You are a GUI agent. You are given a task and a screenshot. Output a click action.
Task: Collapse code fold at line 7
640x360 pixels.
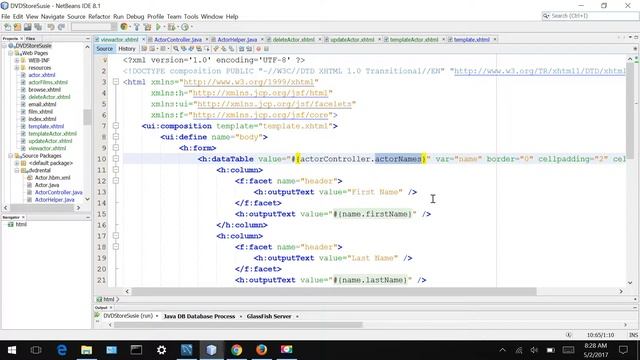coord(116,126)
